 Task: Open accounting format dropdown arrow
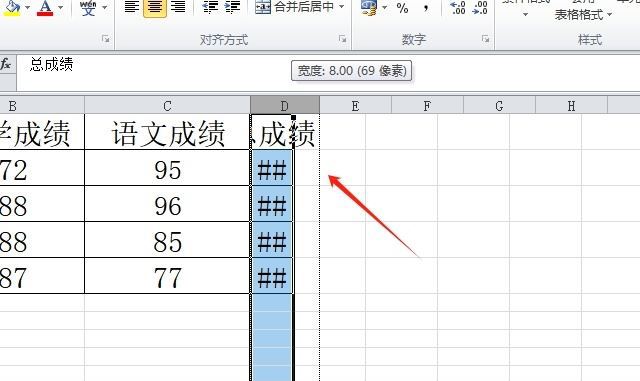pyautogui.click(x=384, y=7)
